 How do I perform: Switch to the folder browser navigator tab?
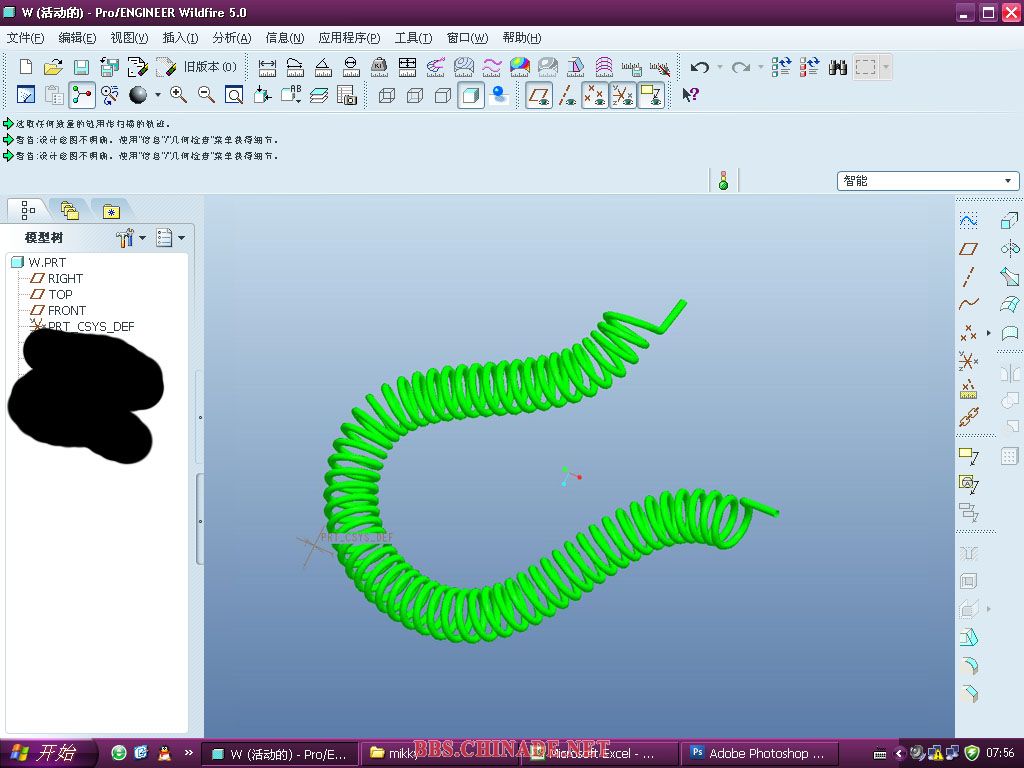point(69,210)
